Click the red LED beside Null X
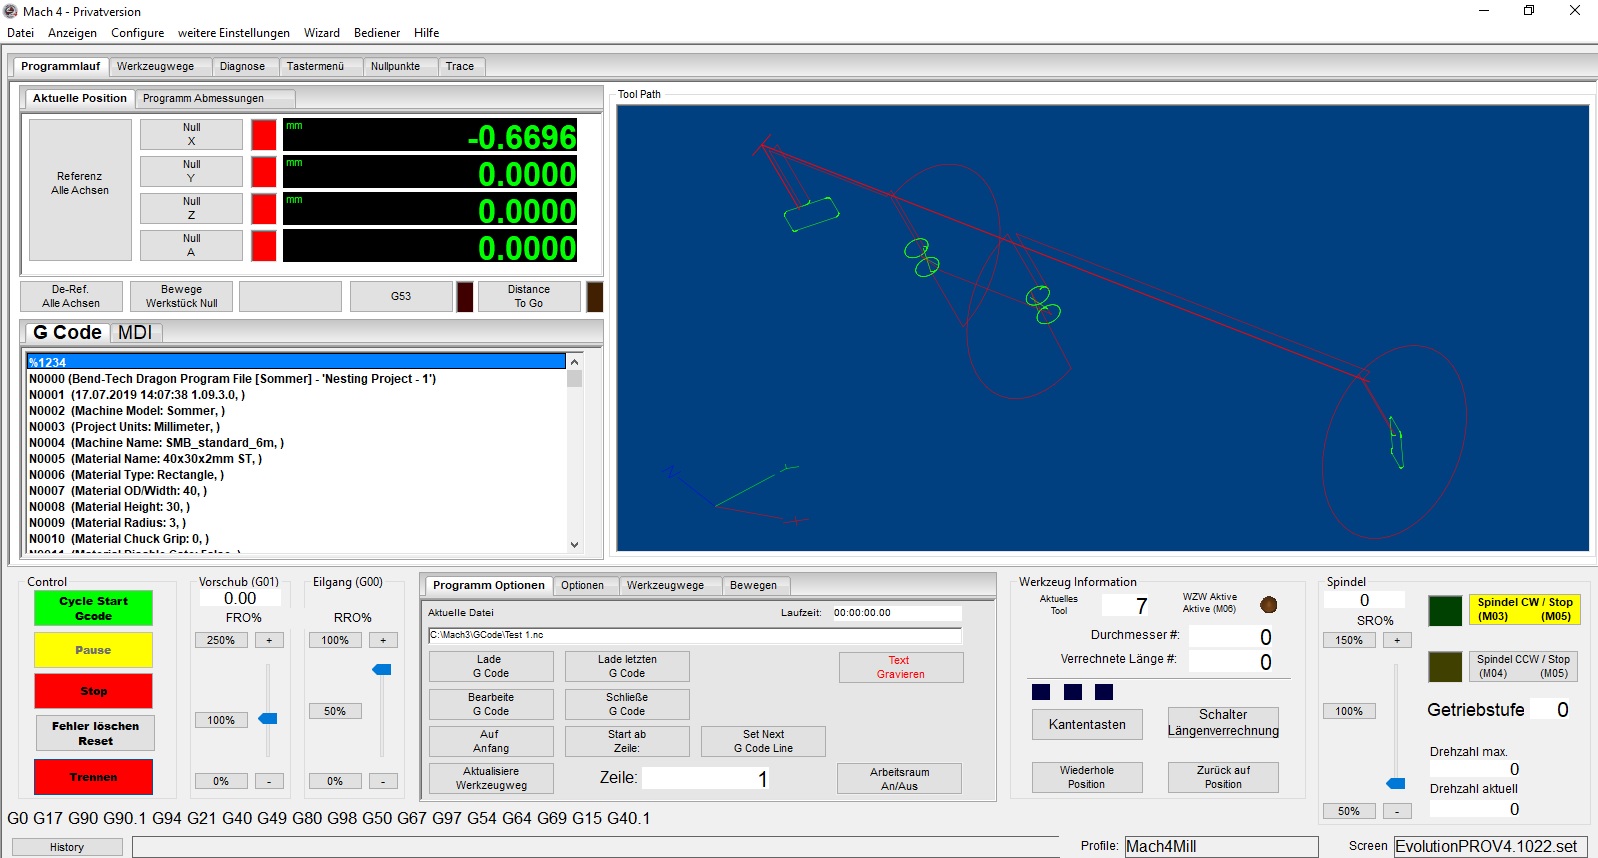 263,135
